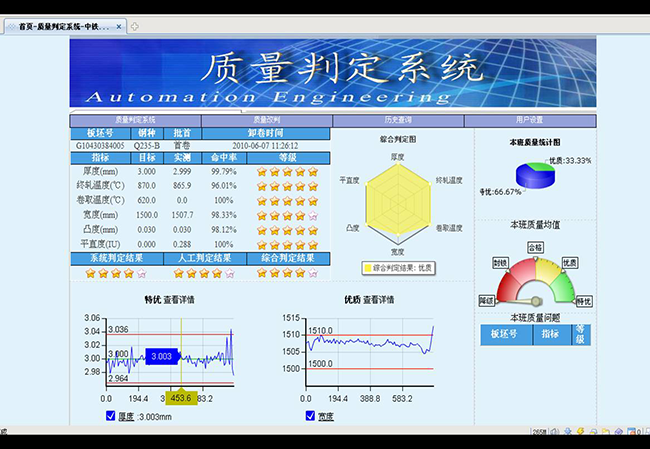Click first gold star in 凸度(mm) row
The height and width of the screenshot is (449, 650).
pyautogui.click(x=262, y=230)
